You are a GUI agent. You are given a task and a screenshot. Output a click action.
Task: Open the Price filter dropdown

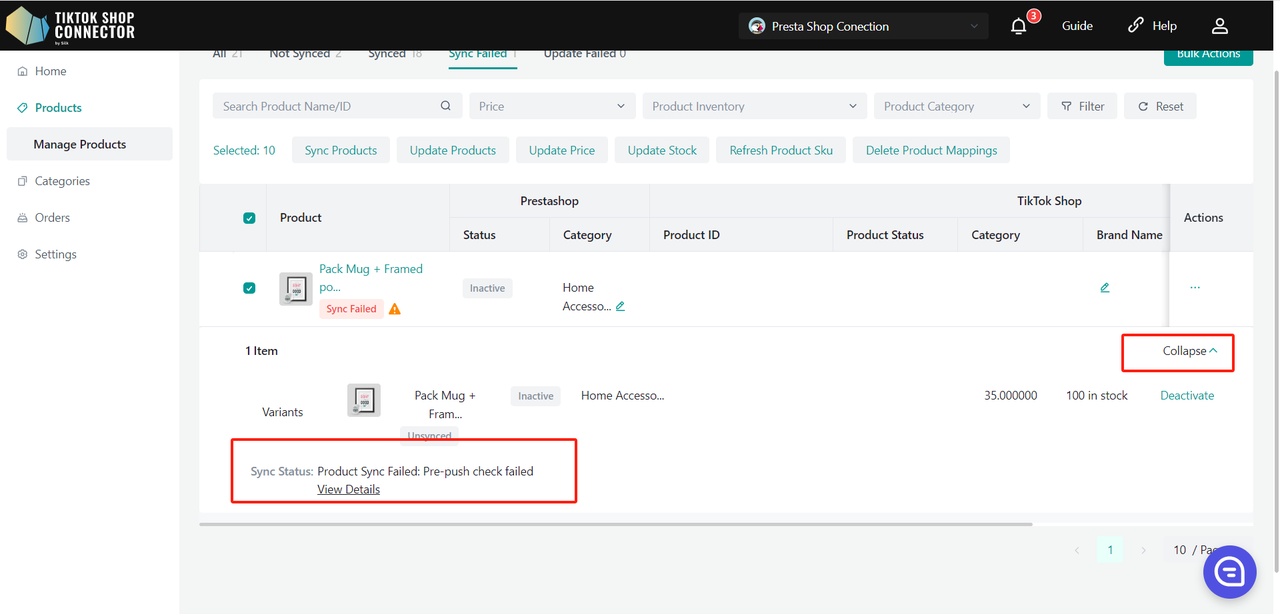pos(552,106)
